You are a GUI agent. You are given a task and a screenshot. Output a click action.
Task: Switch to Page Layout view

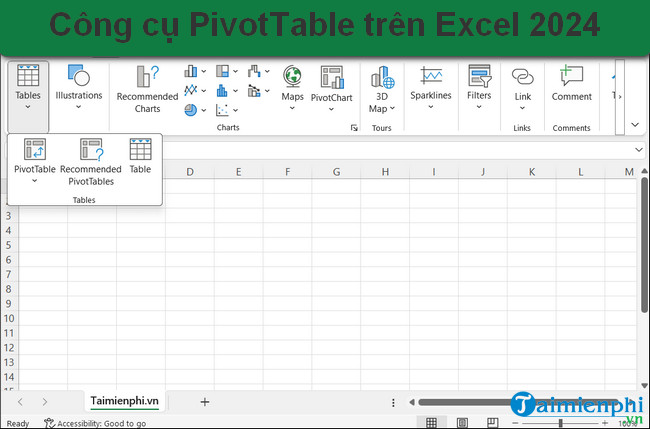point(462,423)
